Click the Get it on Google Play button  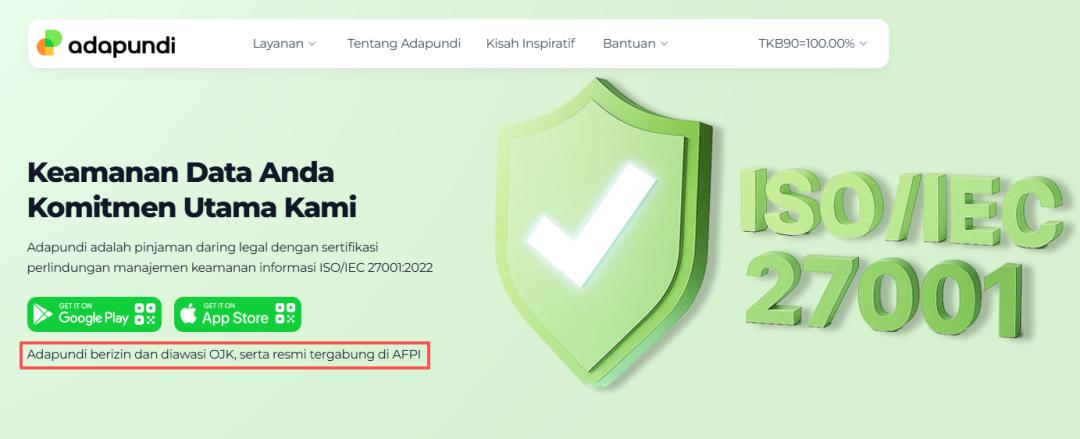(94, 314)
